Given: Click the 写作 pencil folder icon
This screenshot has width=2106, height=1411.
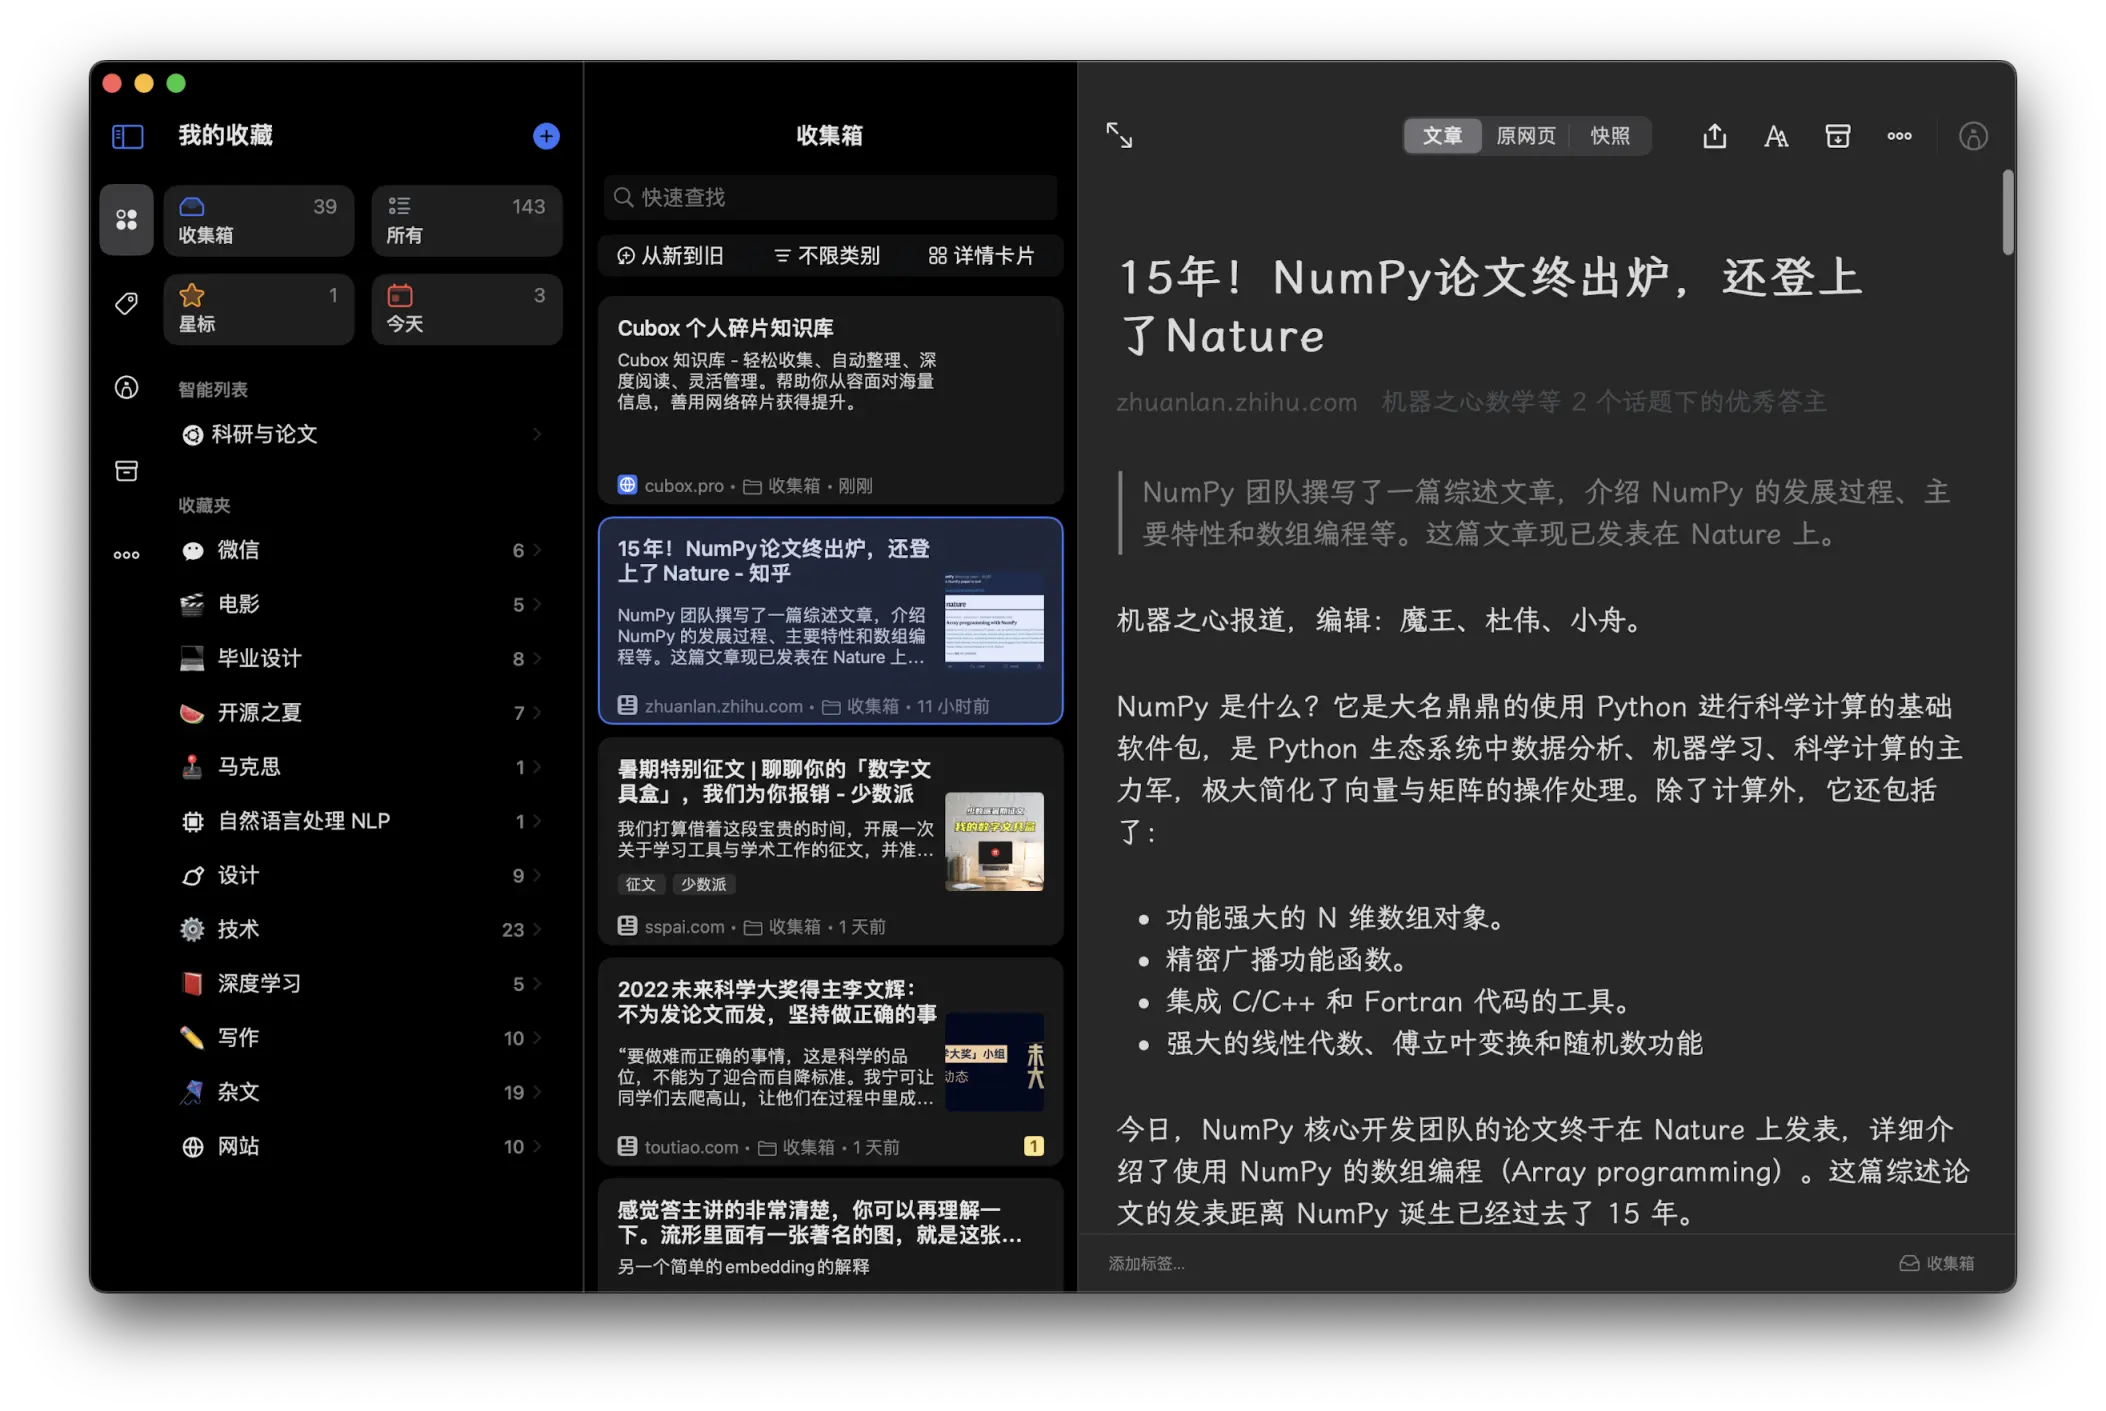Looking at the screenshot, I should pyautogui.click(x=192, y=1038).
